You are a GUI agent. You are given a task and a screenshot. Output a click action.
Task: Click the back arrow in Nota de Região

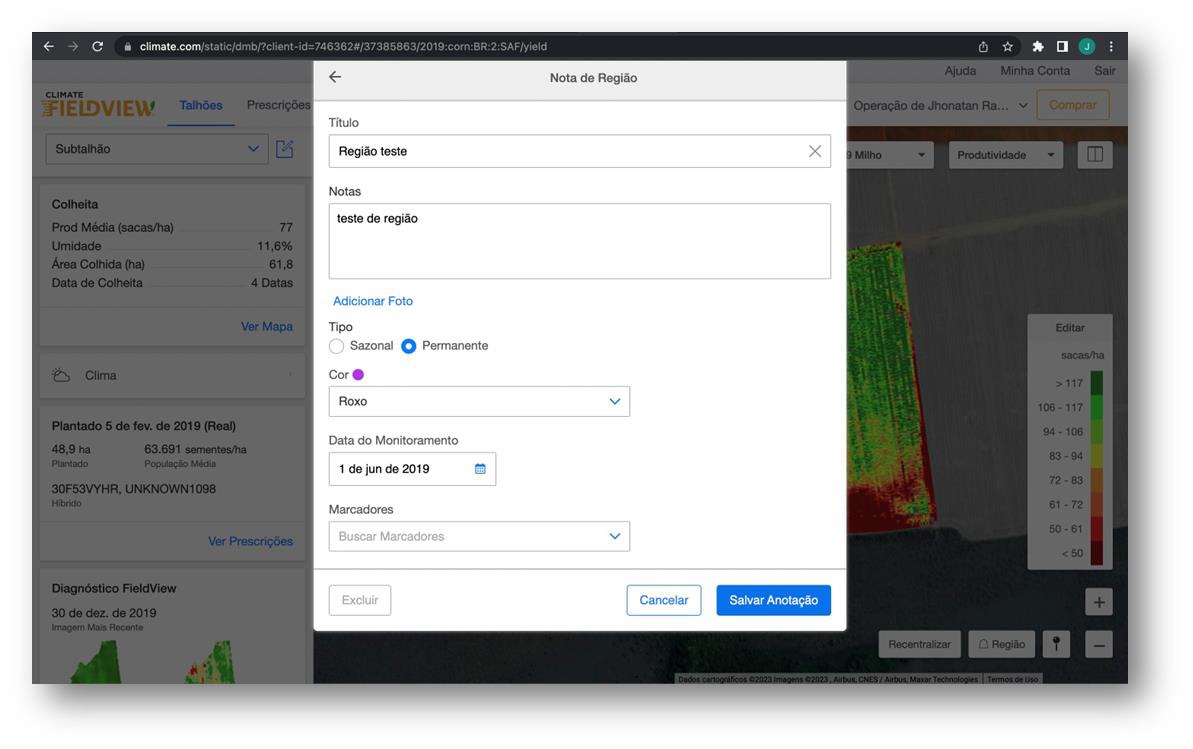pos(335,78)
